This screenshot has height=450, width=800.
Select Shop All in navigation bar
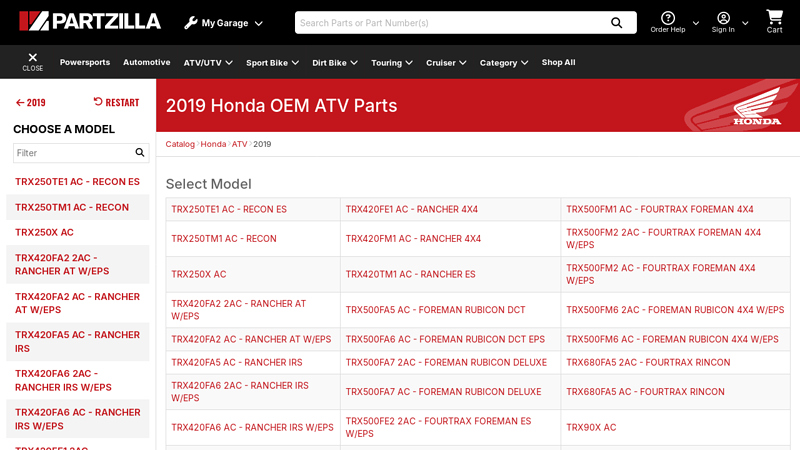[558, 62]
